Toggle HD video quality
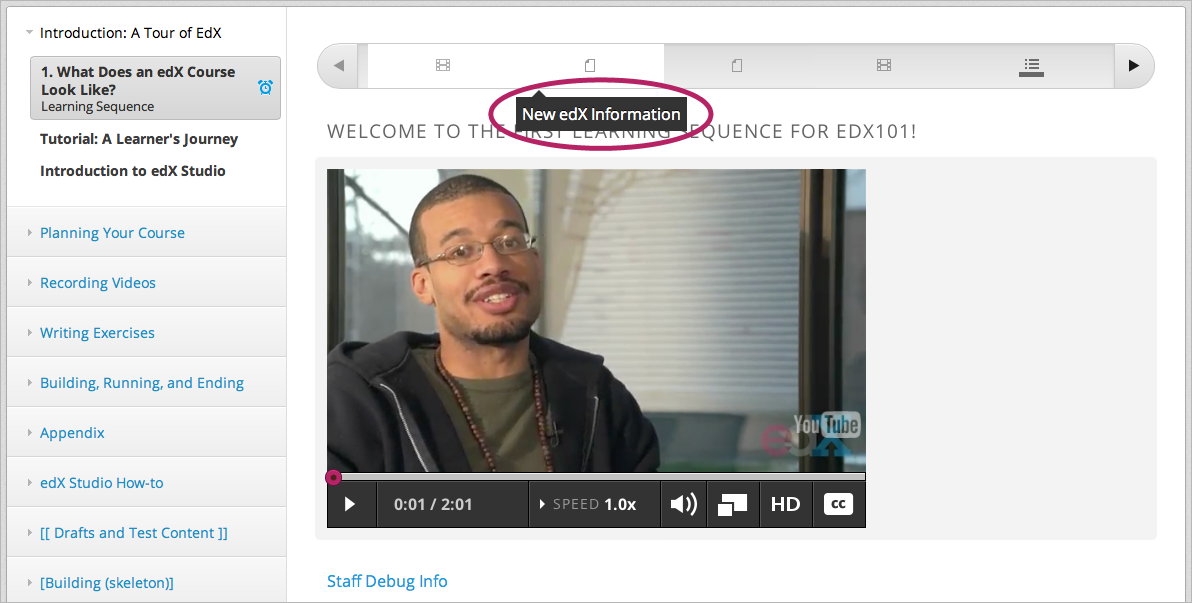 click(785, 504)
